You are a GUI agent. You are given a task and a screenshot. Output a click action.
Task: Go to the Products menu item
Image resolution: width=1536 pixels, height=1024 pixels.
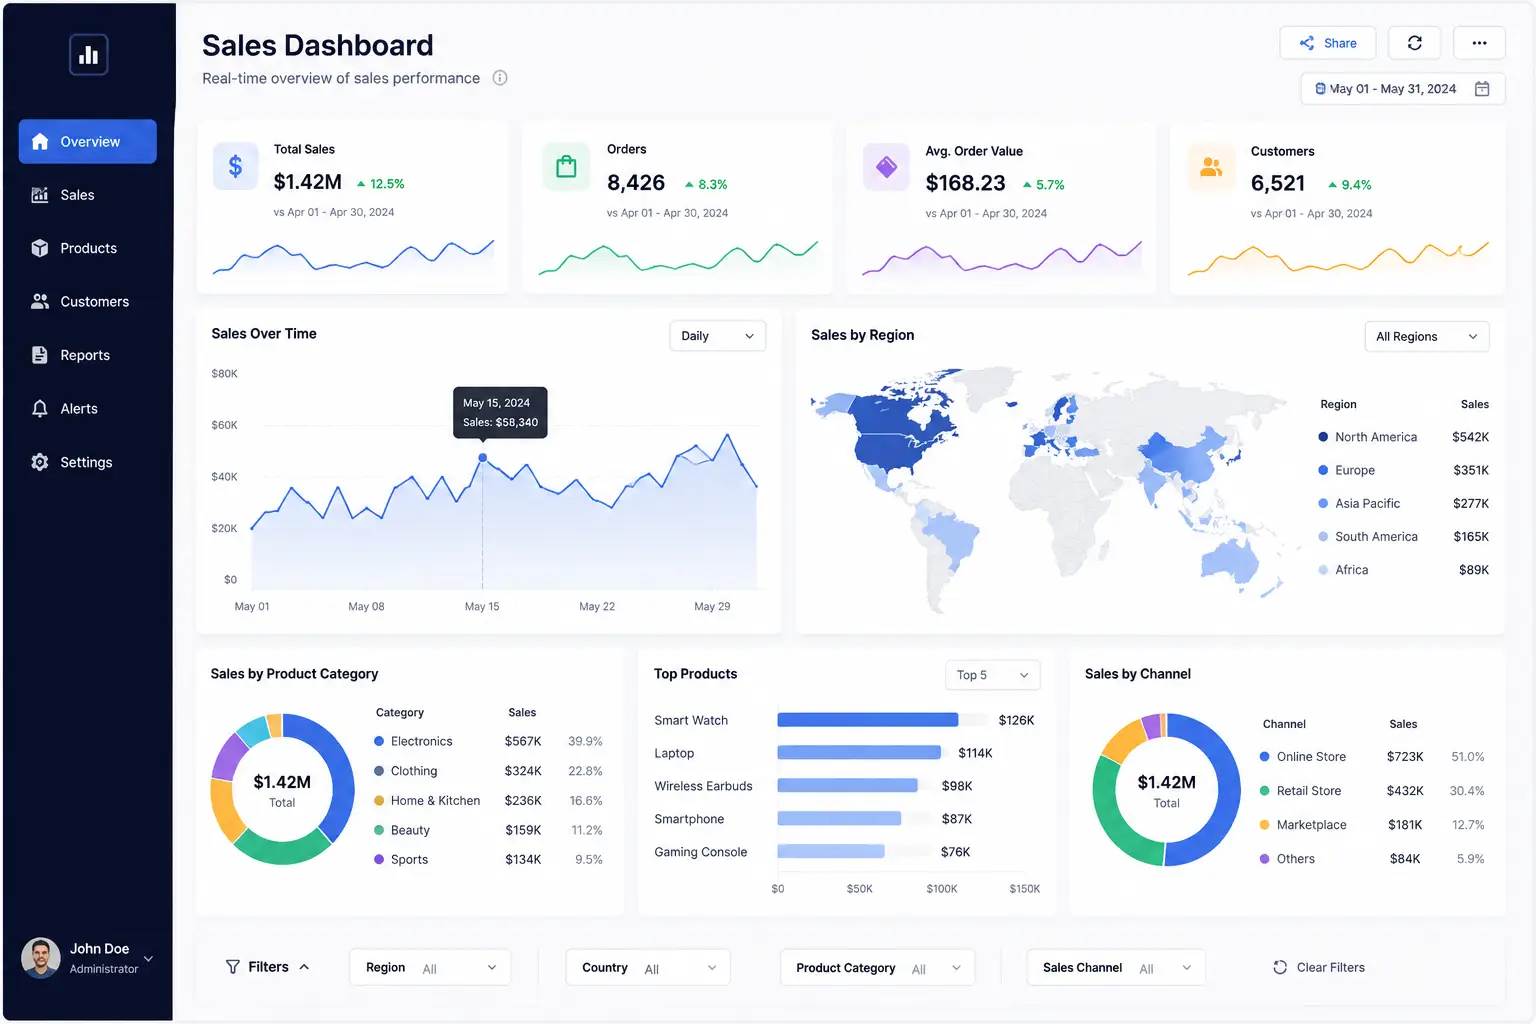coord(87,248)
